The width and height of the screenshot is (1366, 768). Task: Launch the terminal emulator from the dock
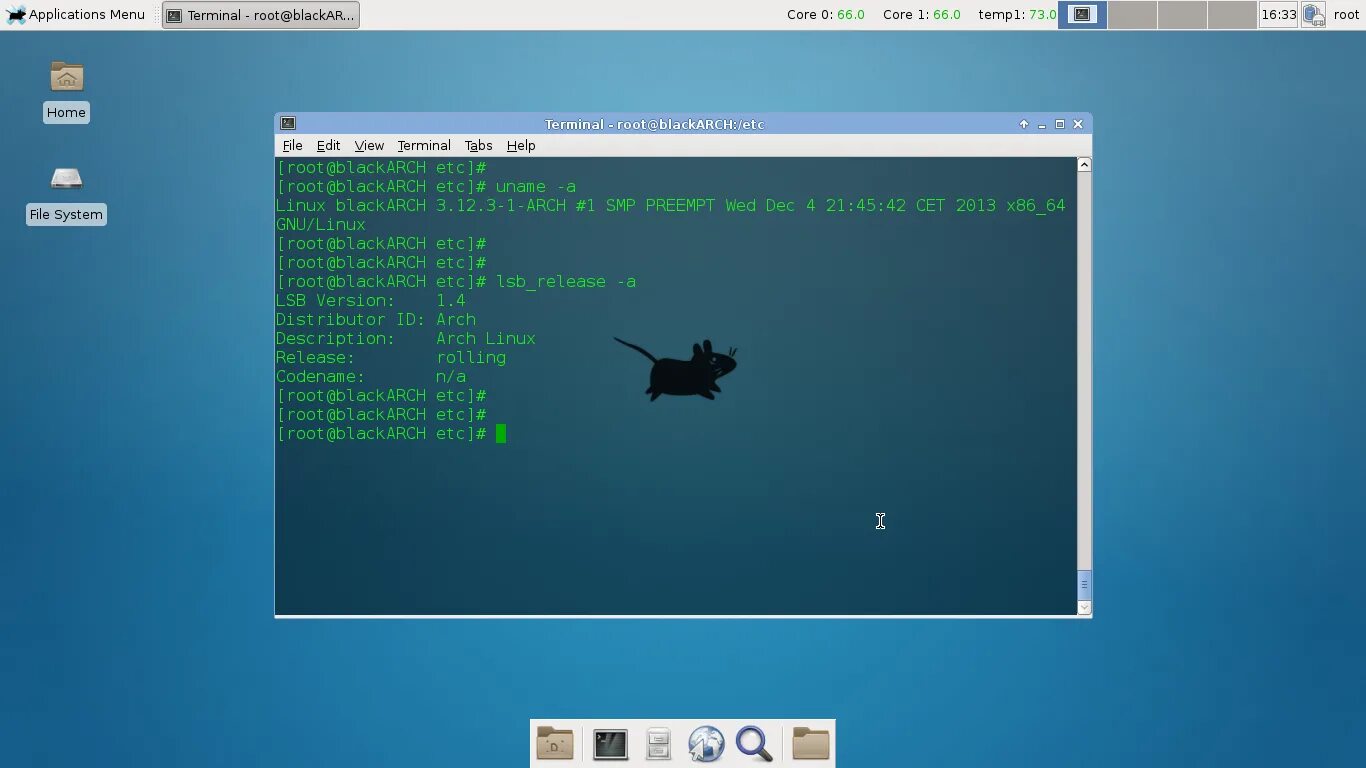coord(610,744)
